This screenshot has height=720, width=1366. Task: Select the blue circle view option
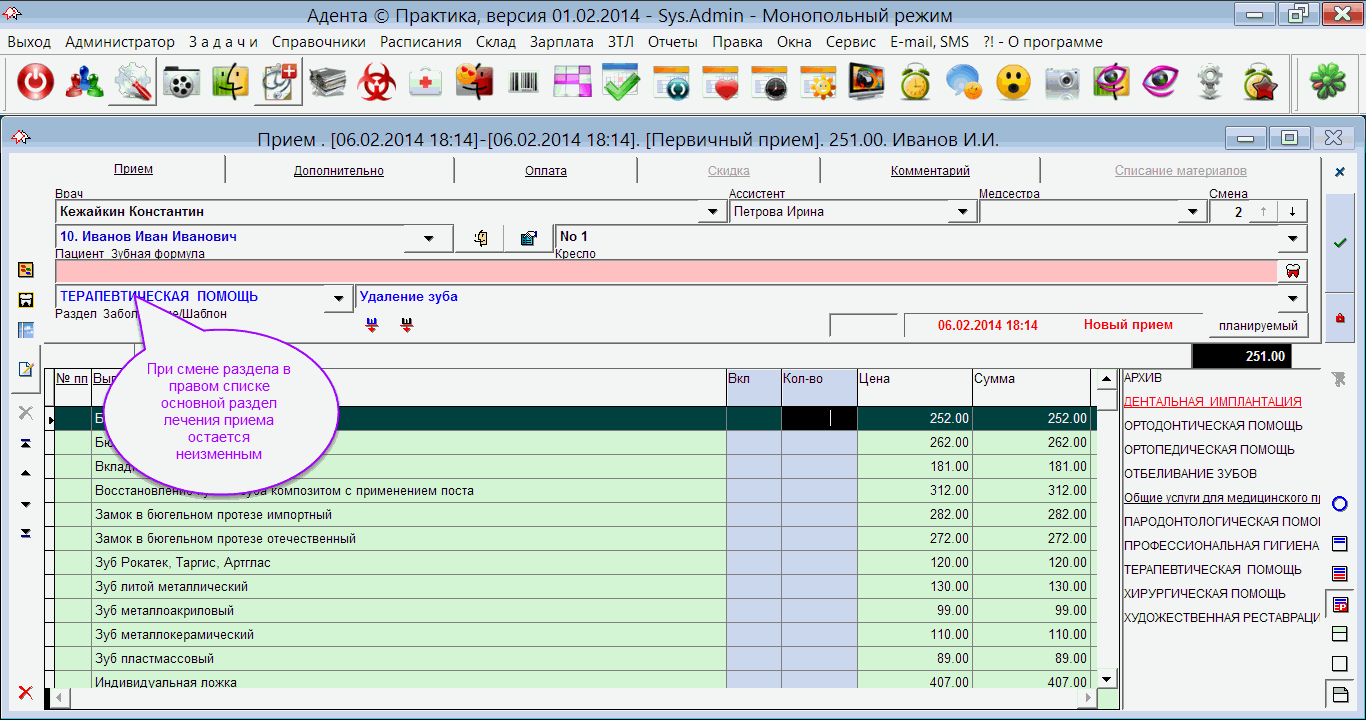coord(1340,505)
